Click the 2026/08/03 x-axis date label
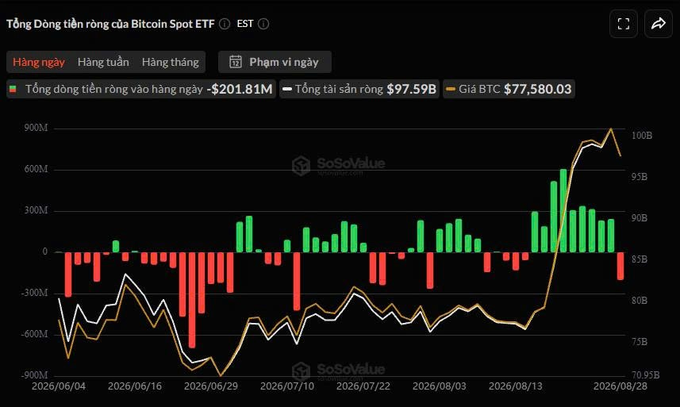Viewport: 680px width, 407px height. [439, 386]
